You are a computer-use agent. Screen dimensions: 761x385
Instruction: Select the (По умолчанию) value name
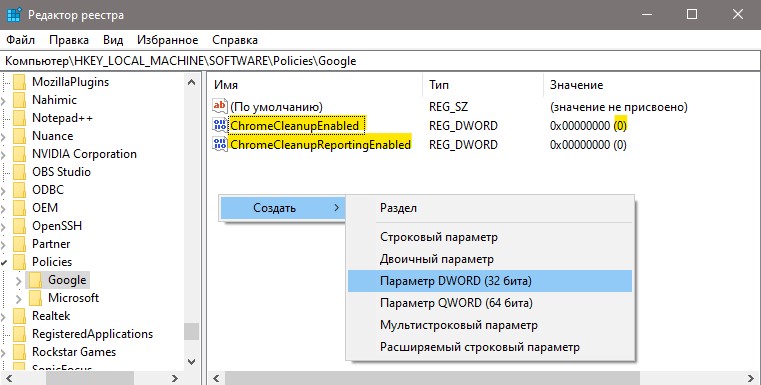(276, 107)
